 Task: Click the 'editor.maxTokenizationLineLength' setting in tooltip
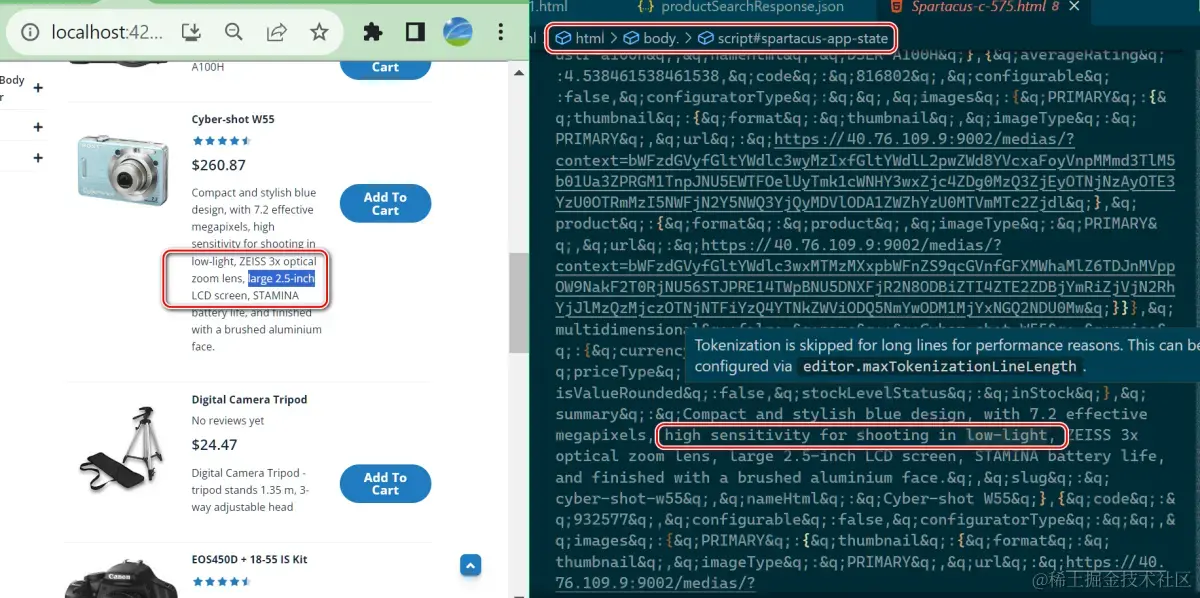(939, 366)
